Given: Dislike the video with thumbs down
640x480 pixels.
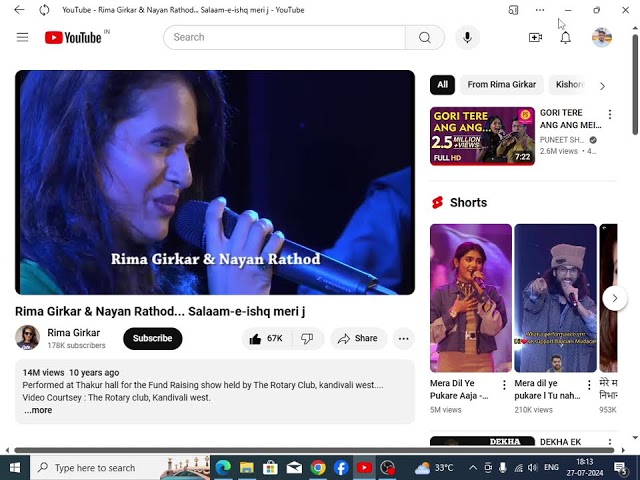Looking at the screenshot, I should click(307, 338).
